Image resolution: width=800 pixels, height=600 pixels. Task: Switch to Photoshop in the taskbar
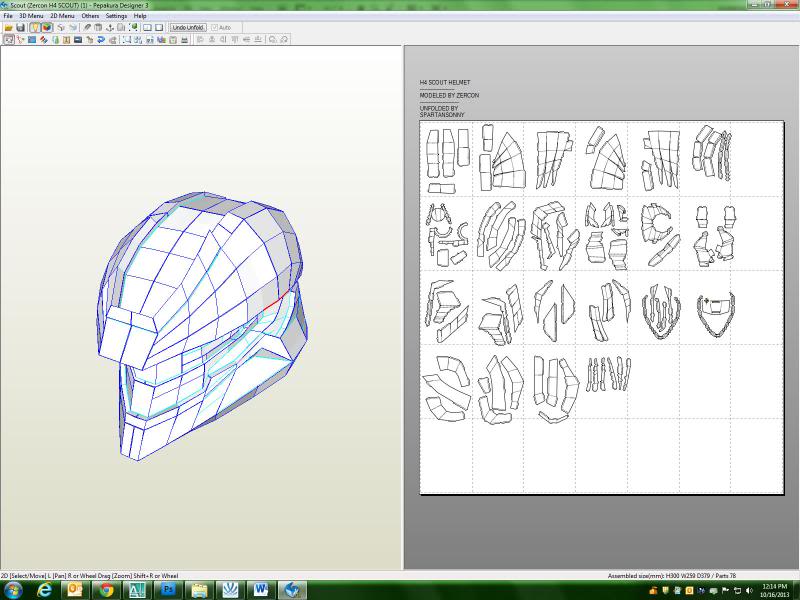point(168,590)
